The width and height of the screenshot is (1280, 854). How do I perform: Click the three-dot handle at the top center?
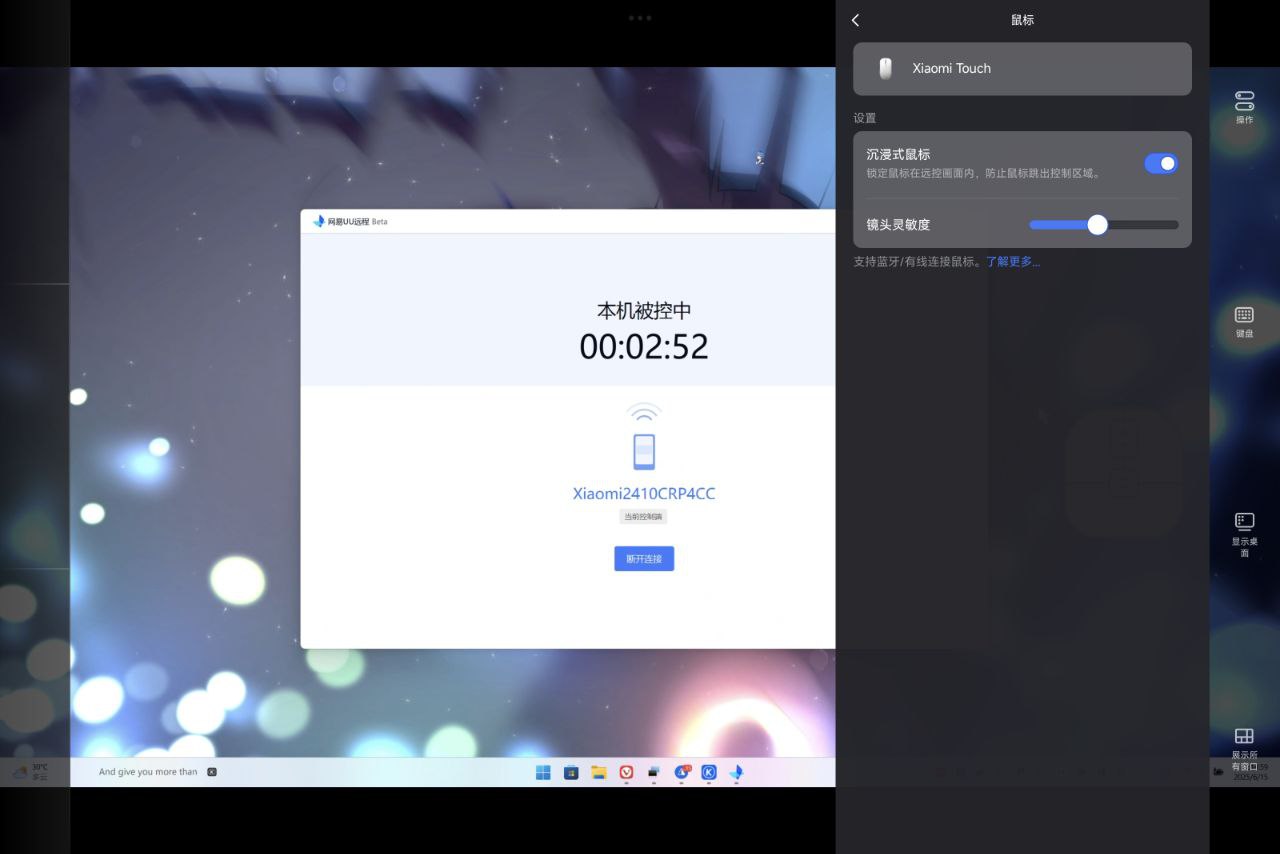pos(640,18)
